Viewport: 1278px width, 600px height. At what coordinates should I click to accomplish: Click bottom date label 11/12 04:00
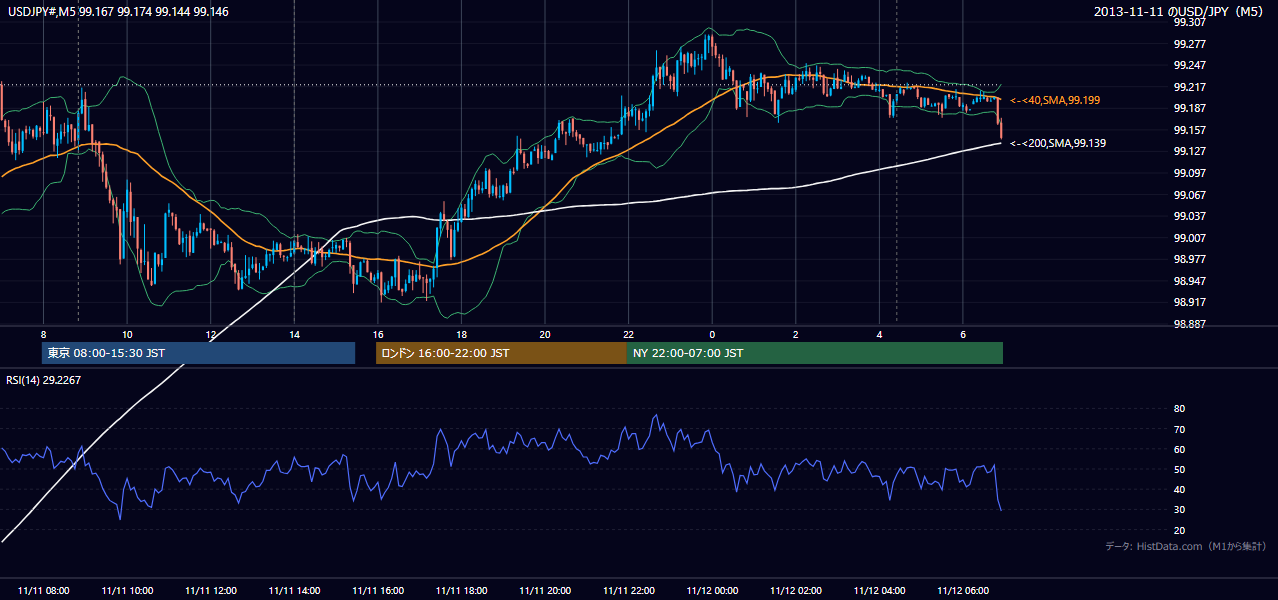[x=879, y=591]
